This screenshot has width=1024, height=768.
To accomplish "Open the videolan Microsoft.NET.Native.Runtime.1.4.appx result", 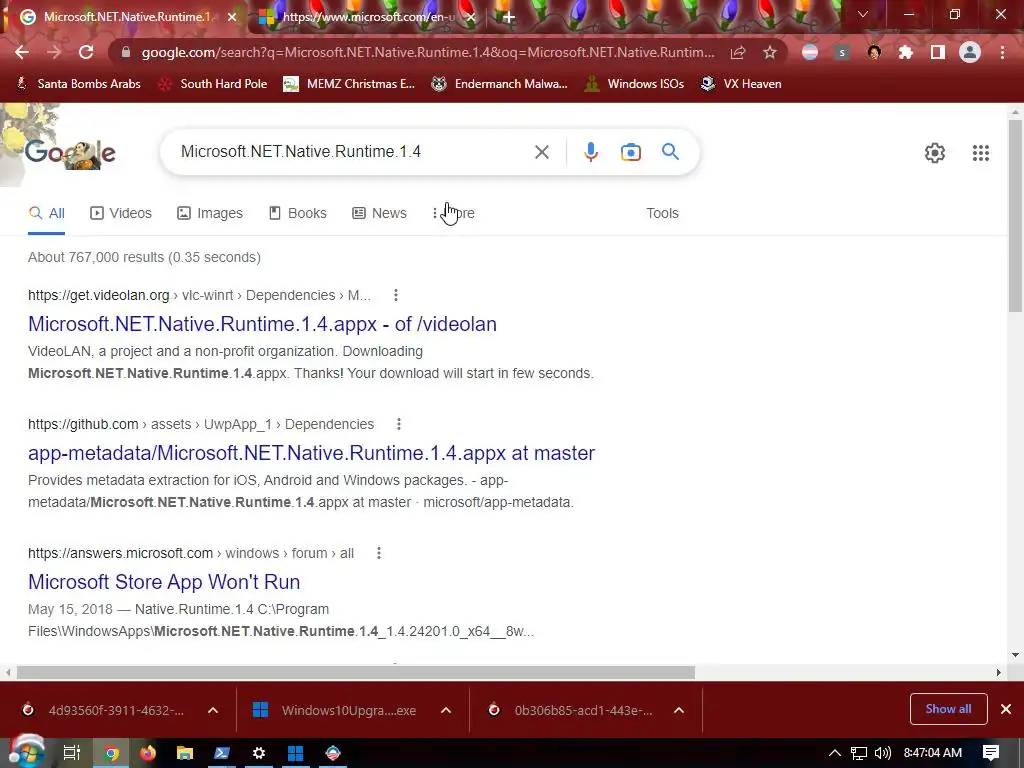I will pos(263,324).
